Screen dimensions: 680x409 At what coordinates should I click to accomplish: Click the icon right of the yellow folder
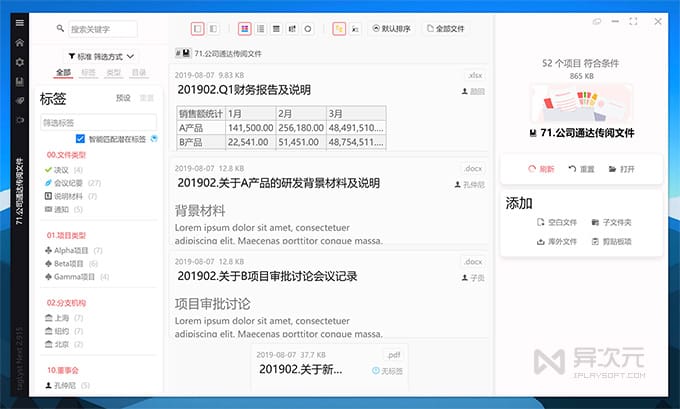pyautogui.click(x=355, y=29)
